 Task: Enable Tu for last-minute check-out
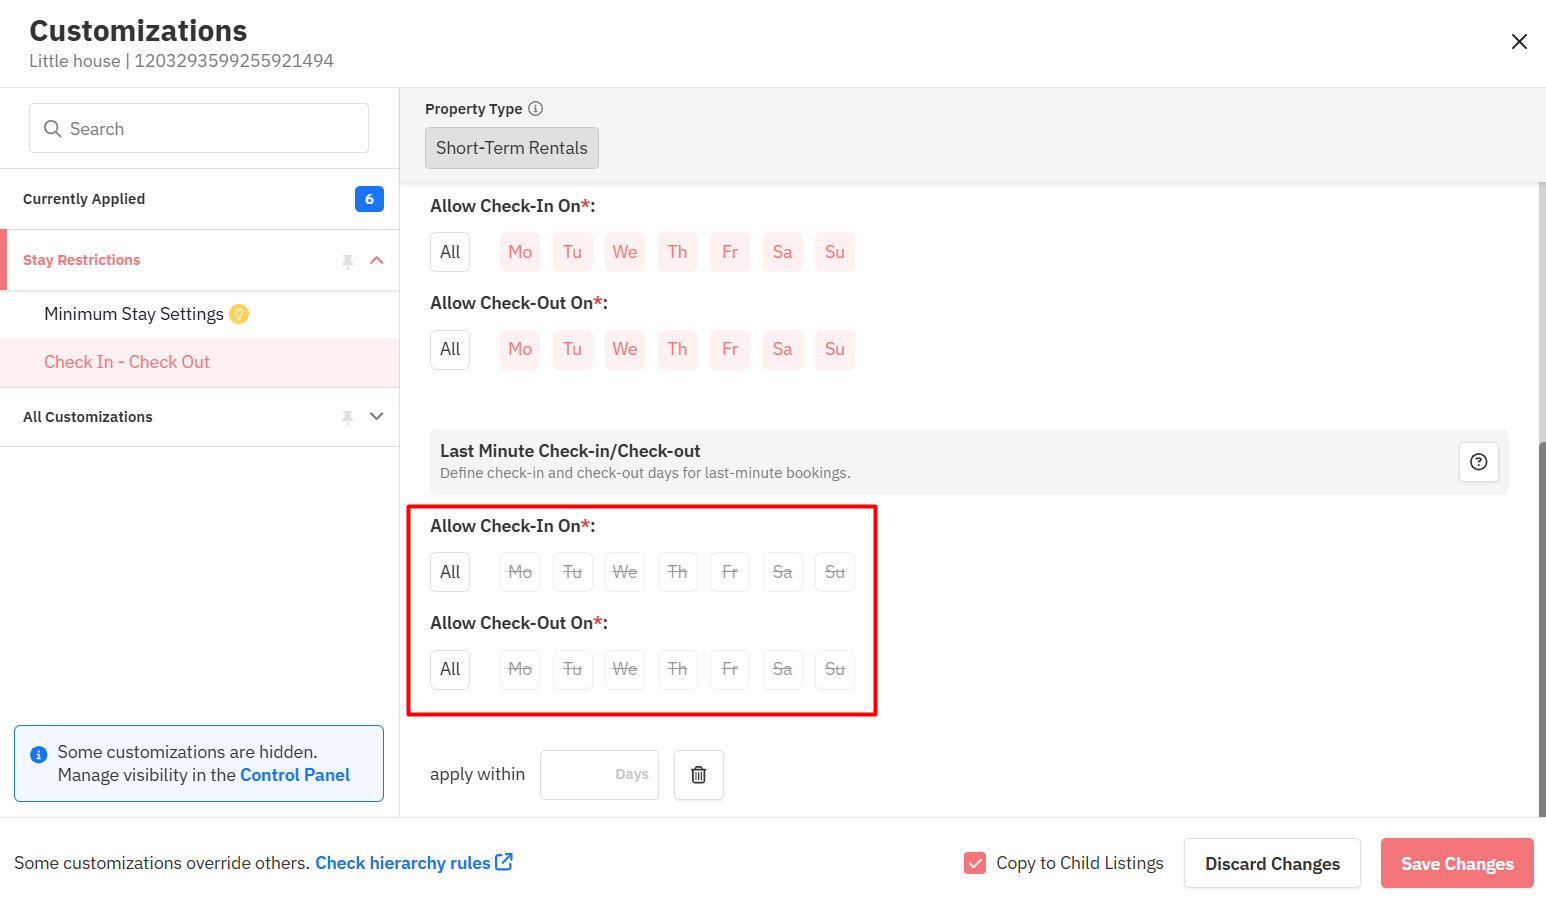572,669
